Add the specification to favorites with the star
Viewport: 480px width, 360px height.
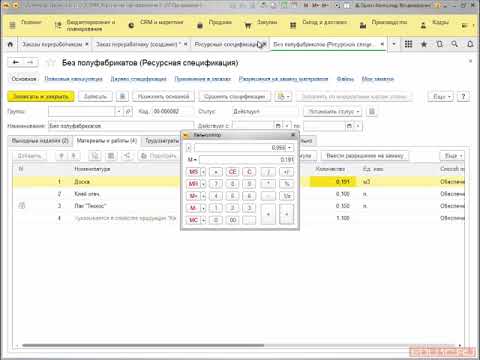click(x=51, y=63)
